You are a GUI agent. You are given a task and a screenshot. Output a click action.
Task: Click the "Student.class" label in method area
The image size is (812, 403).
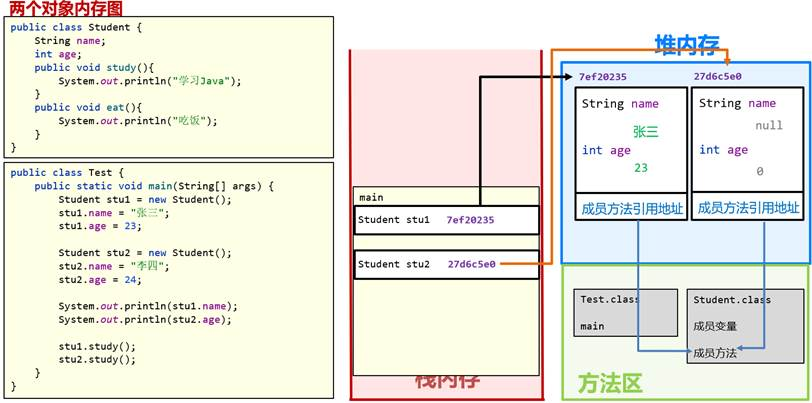click(732, 299)
